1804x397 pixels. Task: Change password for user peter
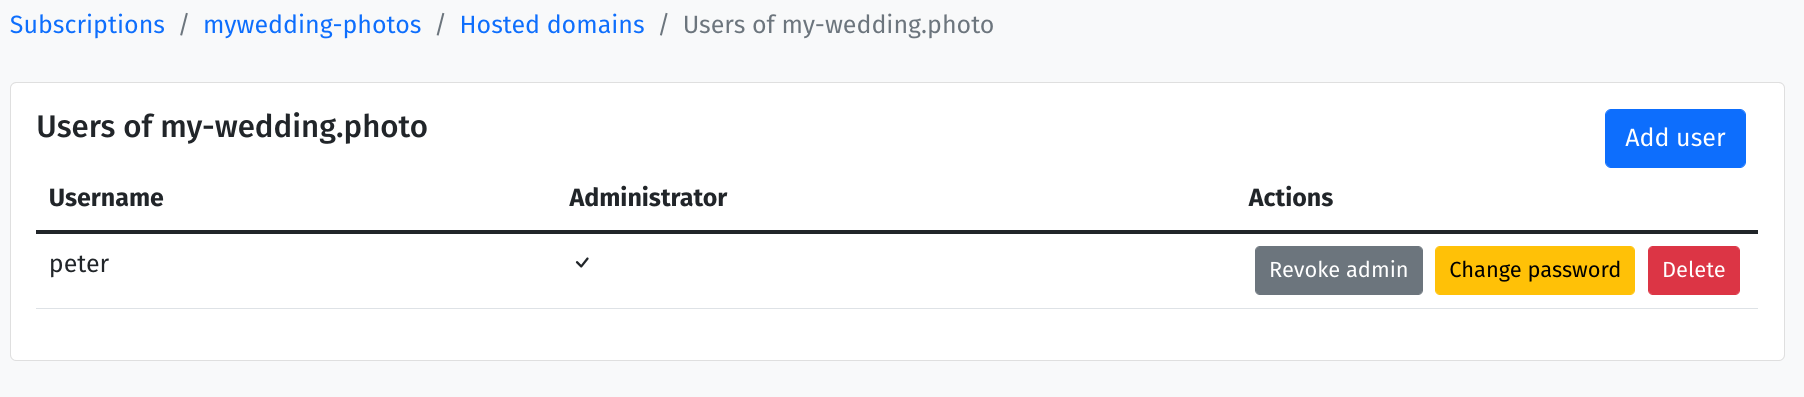click(1534, 270)
